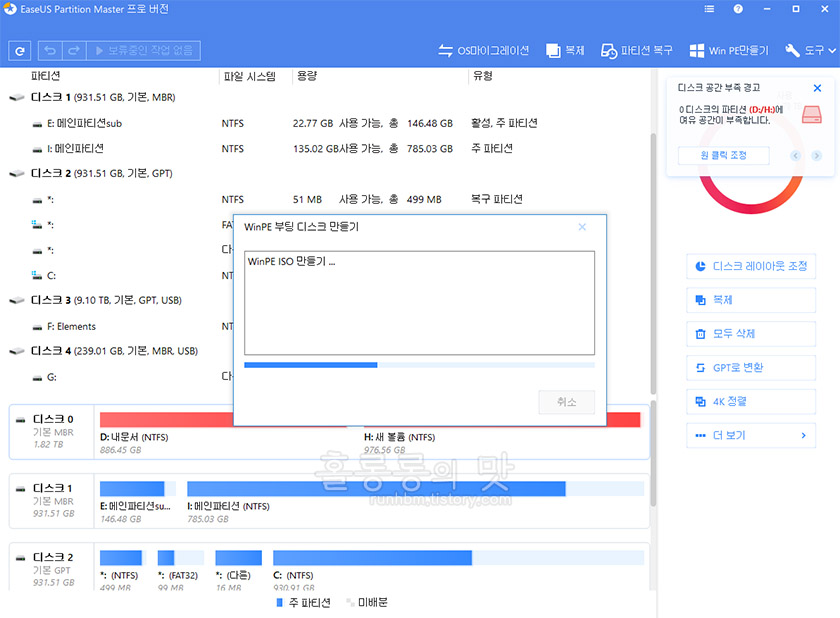This screenshot has height=618, width=840.
Task: Select 디스크 1 label in the disk map
Action: (52, 501)
